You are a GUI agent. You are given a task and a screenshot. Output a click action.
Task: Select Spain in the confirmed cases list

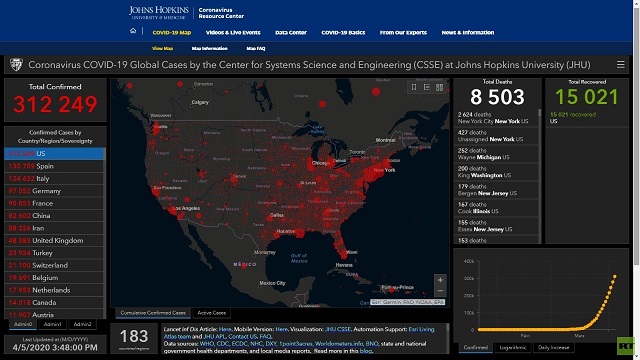[x=54, y=166]
